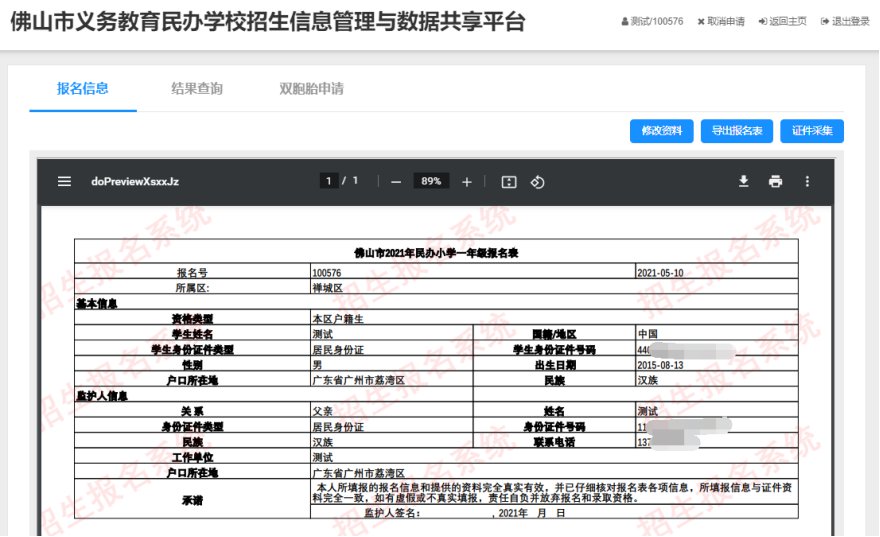
Task: Click the 证件采集 button
Action: tap(812, 131)
